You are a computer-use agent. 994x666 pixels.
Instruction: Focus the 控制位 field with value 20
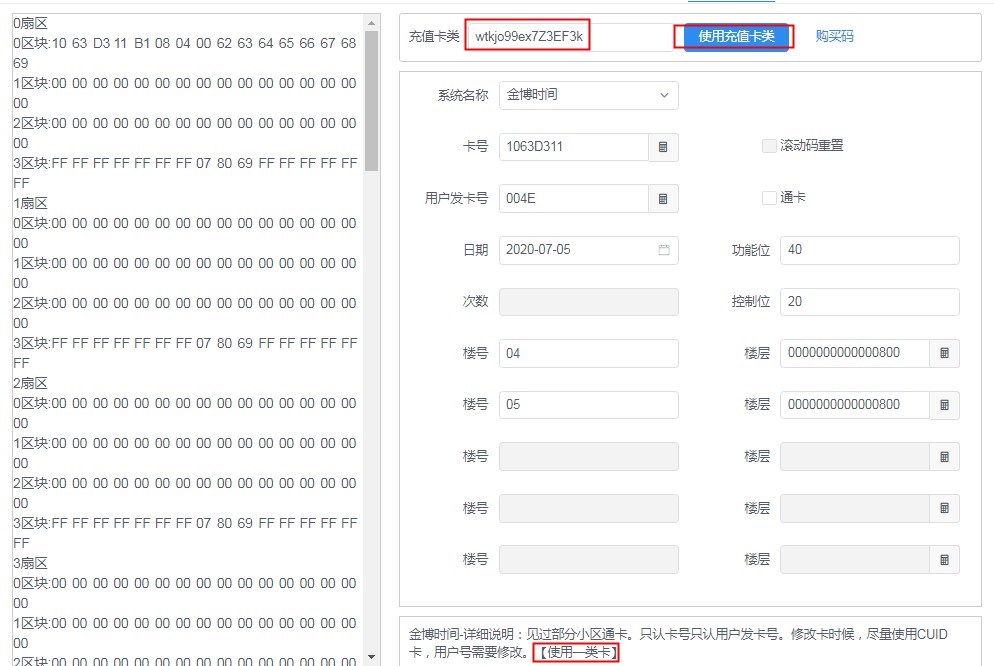(869, 302)
